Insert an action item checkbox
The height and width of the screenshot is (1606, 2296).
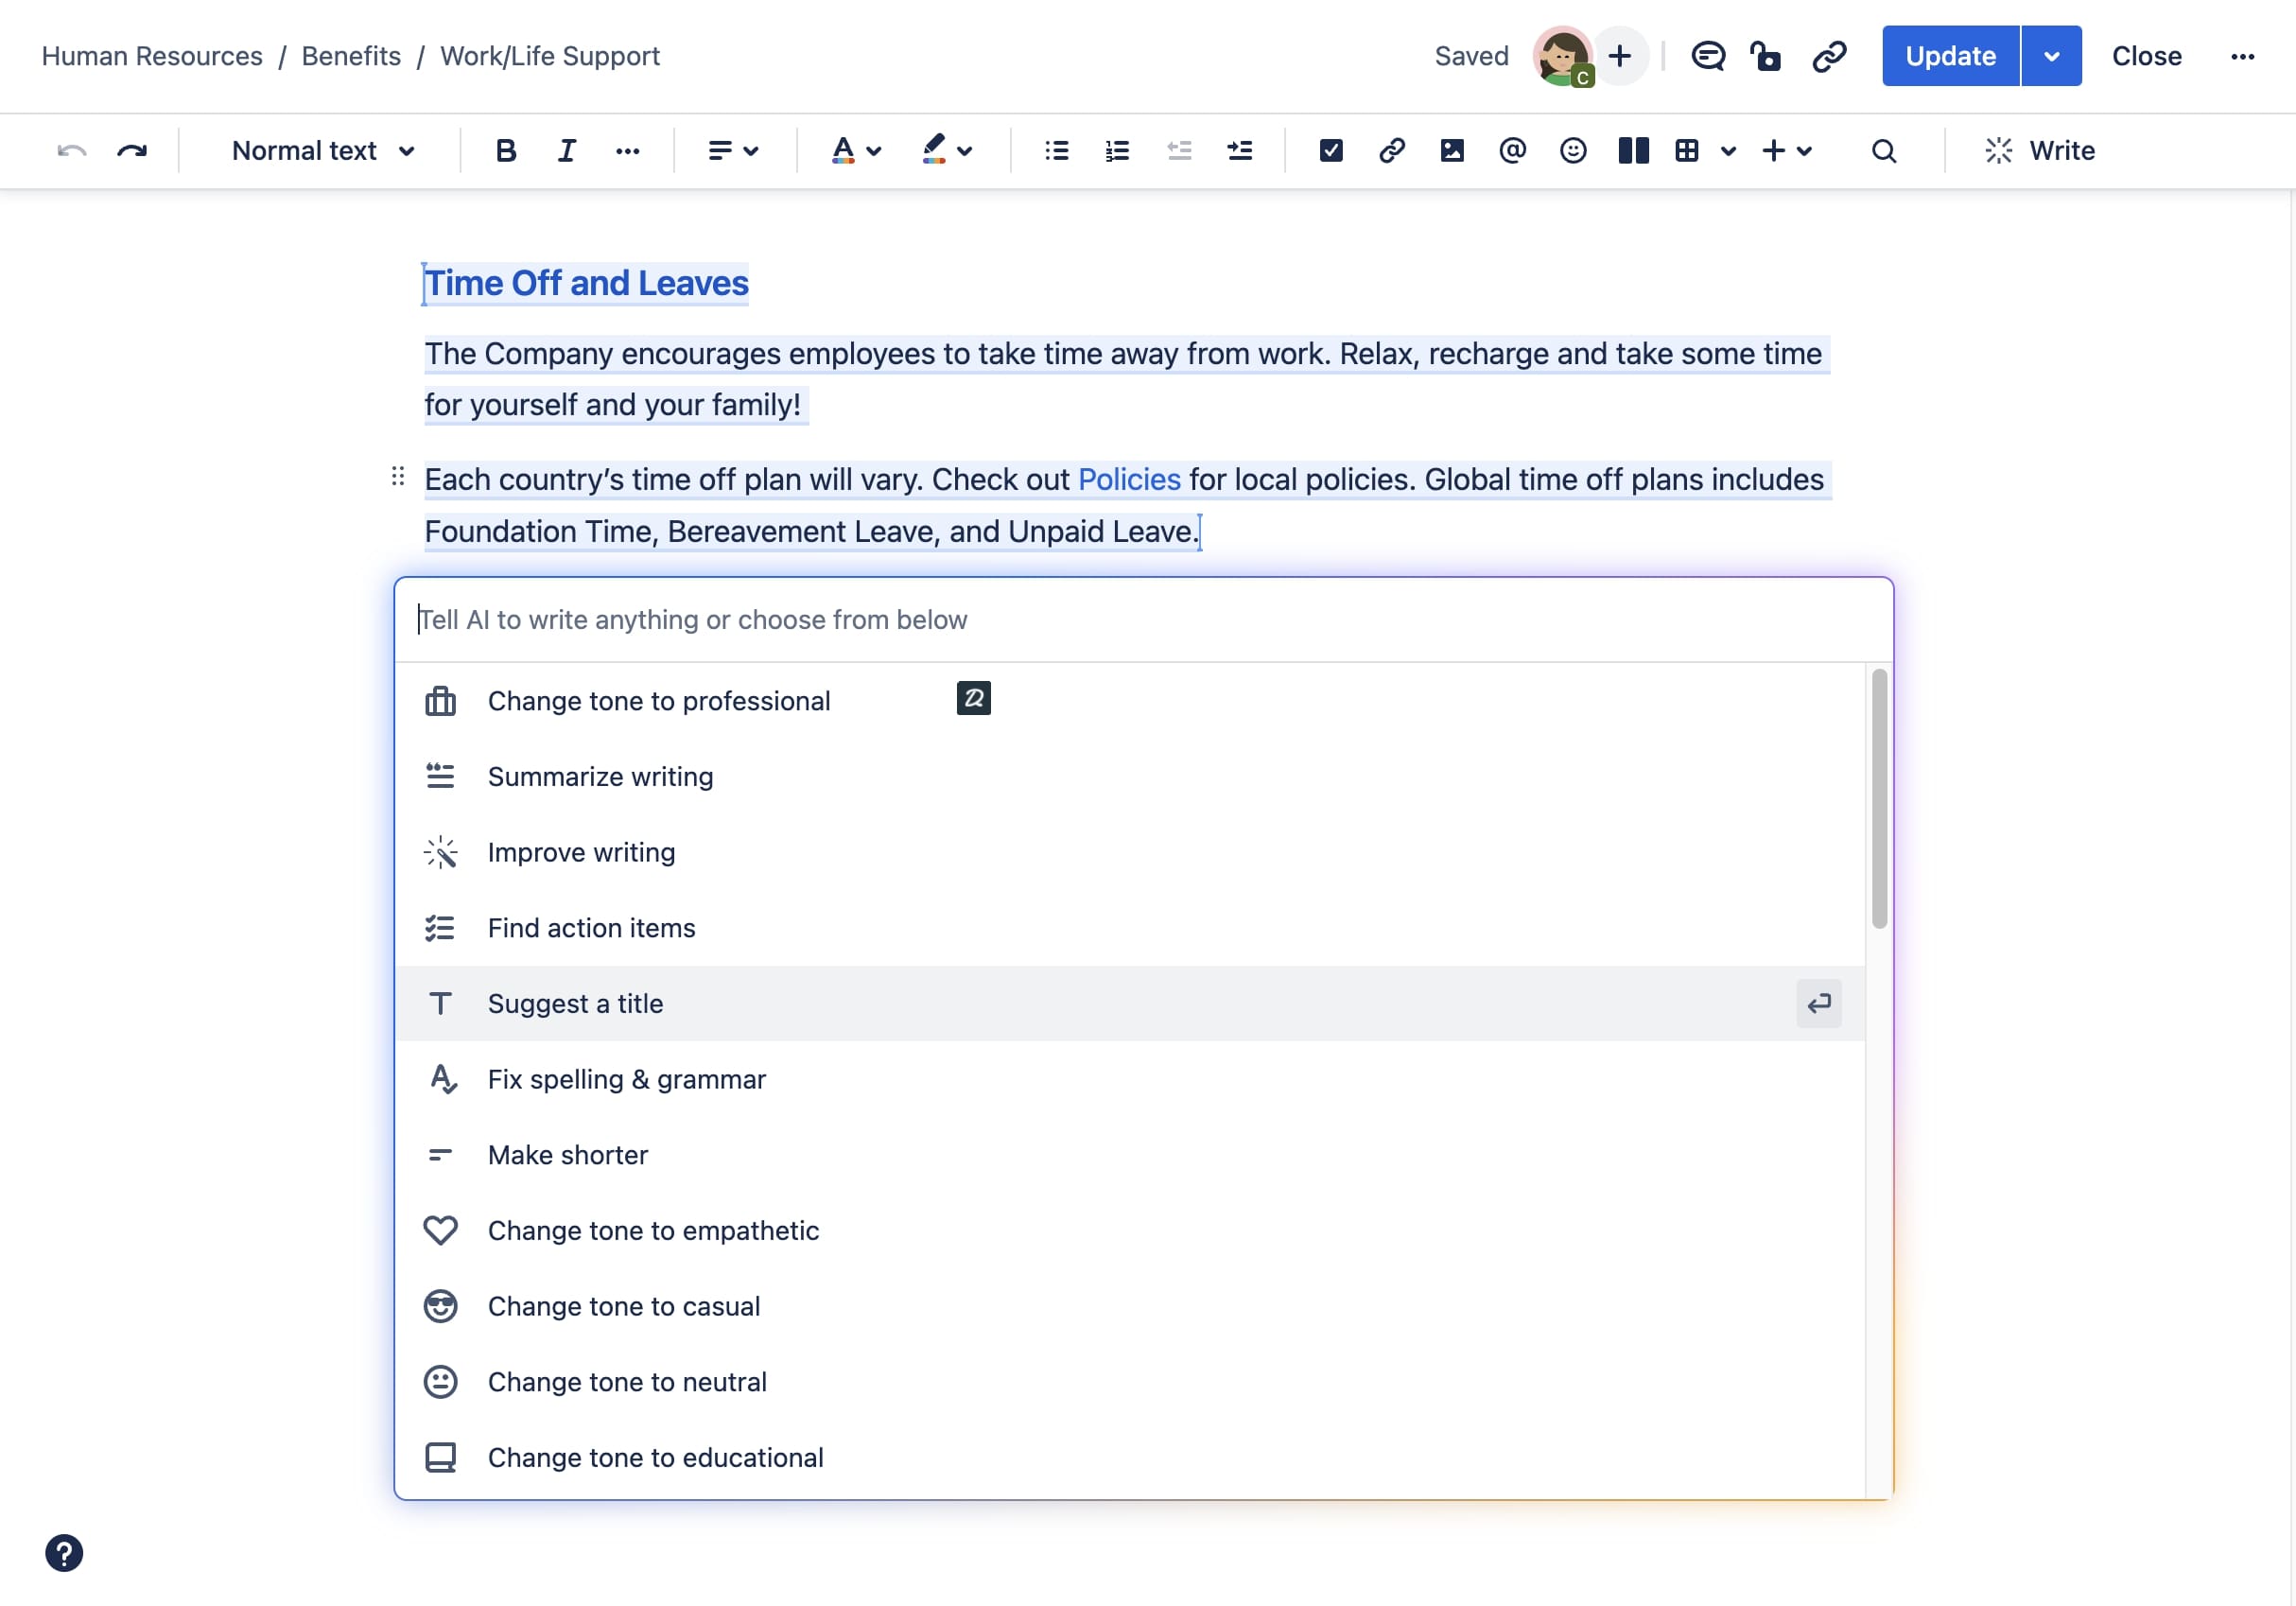click(1331, 151)
